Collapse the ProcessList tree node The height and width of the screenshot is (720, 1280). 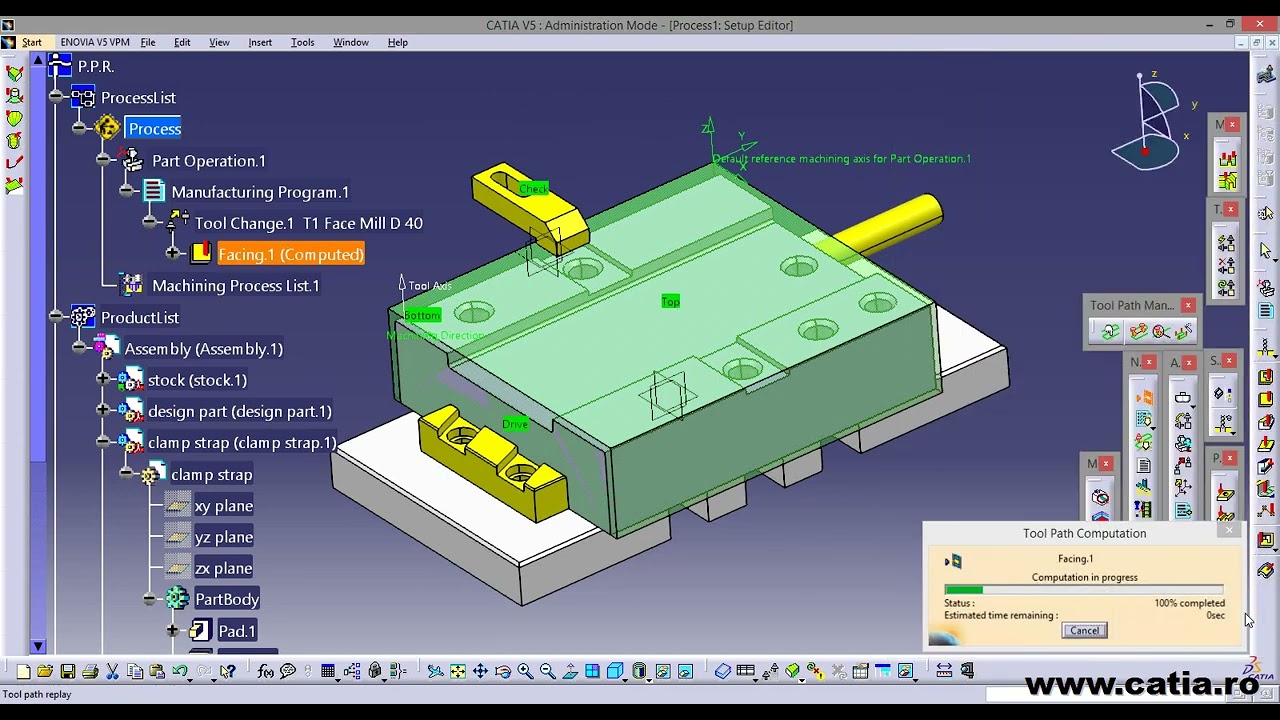click(x=56, y=97)
